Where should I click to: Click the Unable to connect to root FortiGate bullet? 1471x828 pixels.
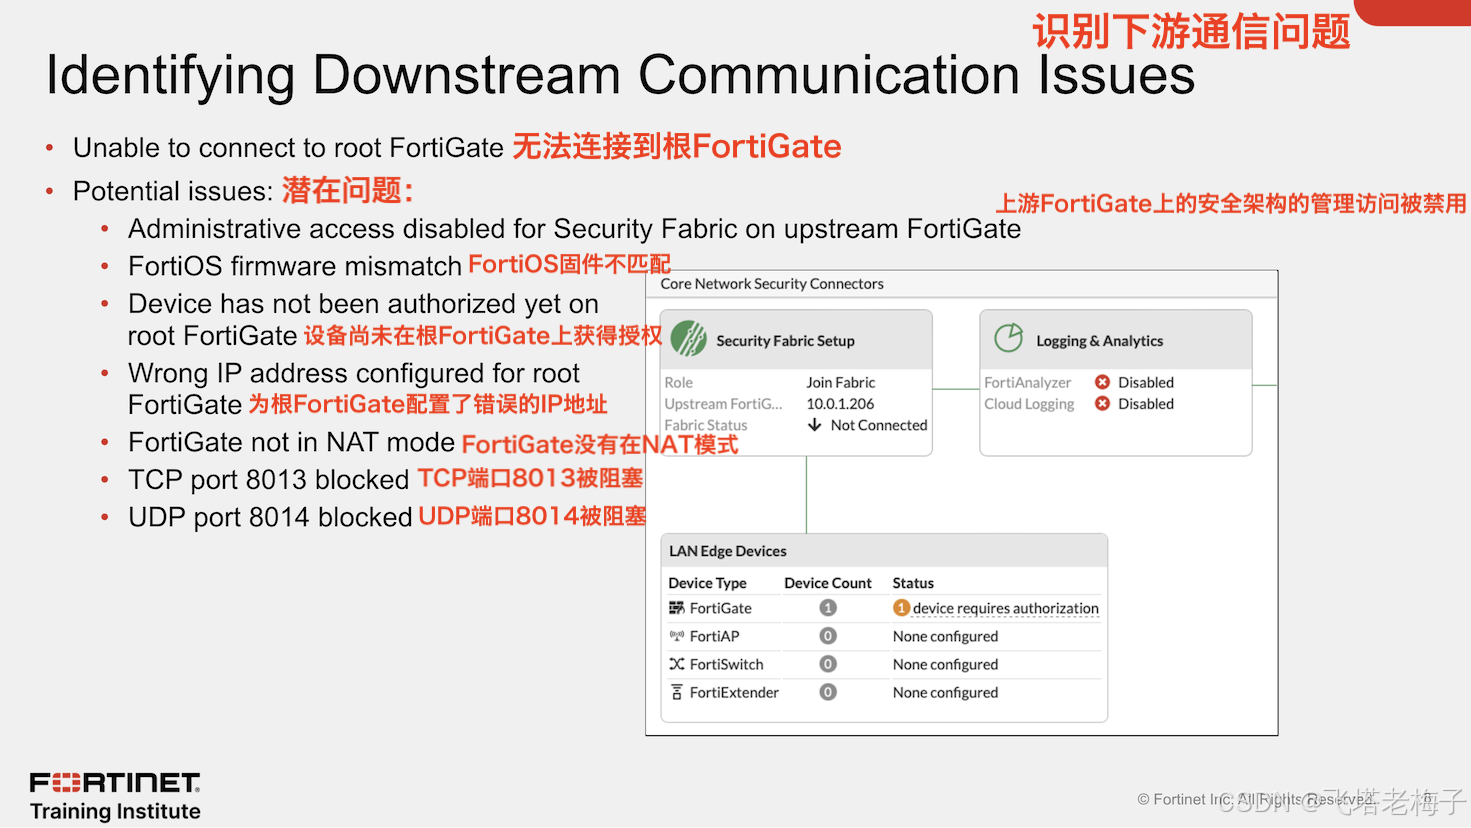coord(288,148)
